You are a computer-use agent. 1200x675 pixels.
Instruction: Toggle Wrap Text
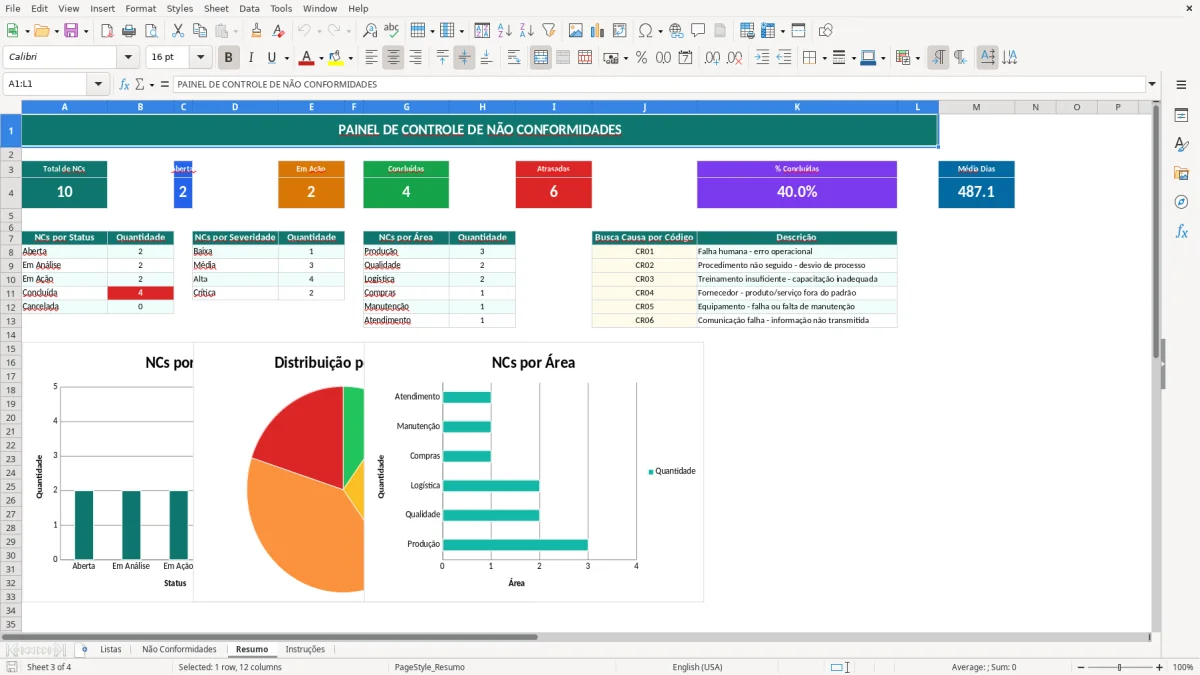coord(514,58)
